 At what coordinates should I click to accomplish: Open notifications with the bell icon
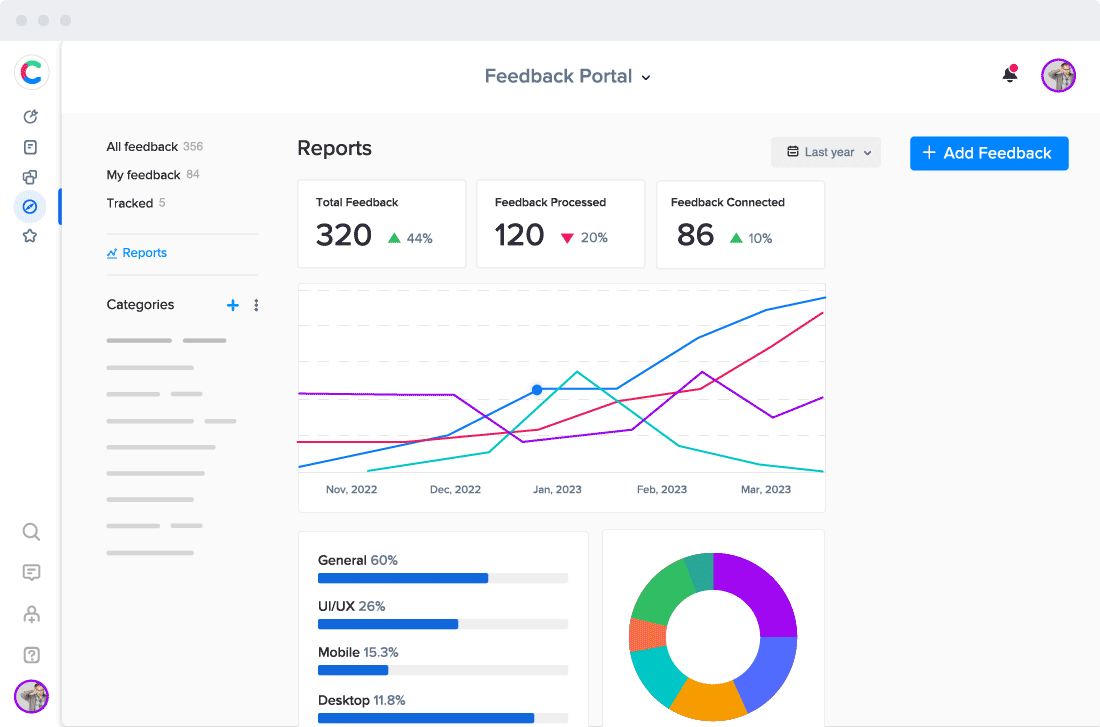click(x=1010, y=75)
